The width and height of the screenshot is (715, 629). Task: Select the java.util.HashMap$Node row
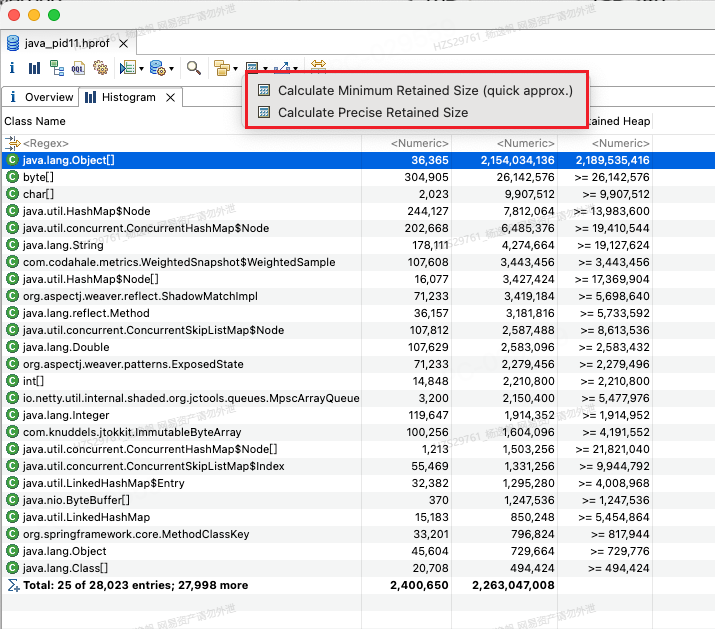(358, 211)
